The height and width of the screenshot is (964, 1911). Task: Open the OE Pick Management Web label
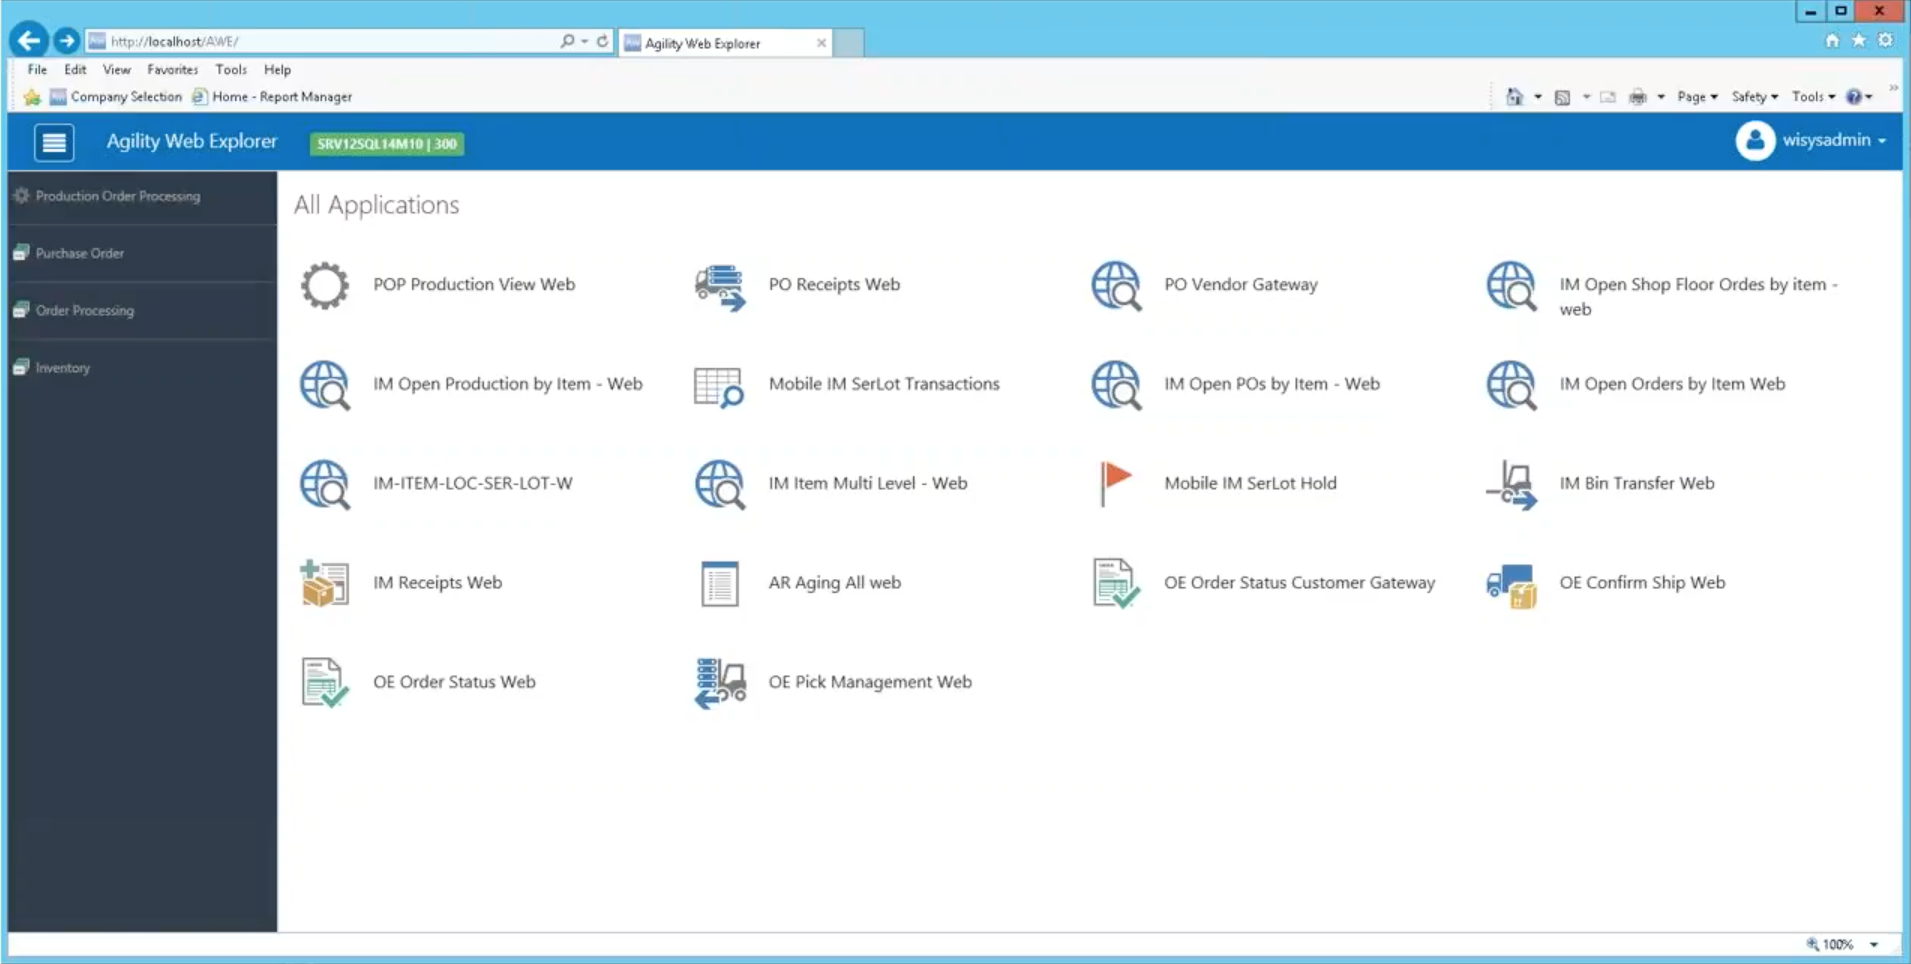pyautogui.click(x=870, y=682)
